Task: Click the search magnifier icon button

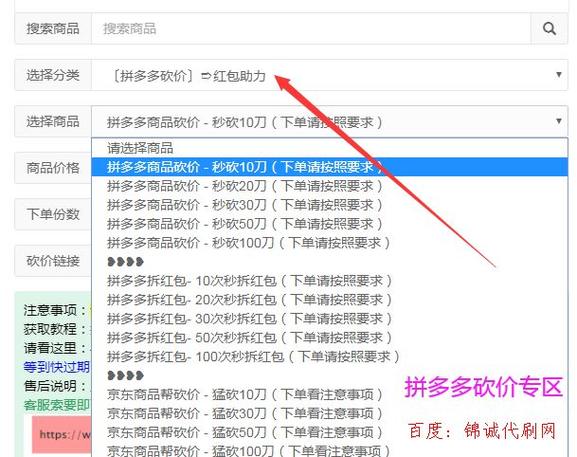Action: pyautogui.click(x=549, y=29)
